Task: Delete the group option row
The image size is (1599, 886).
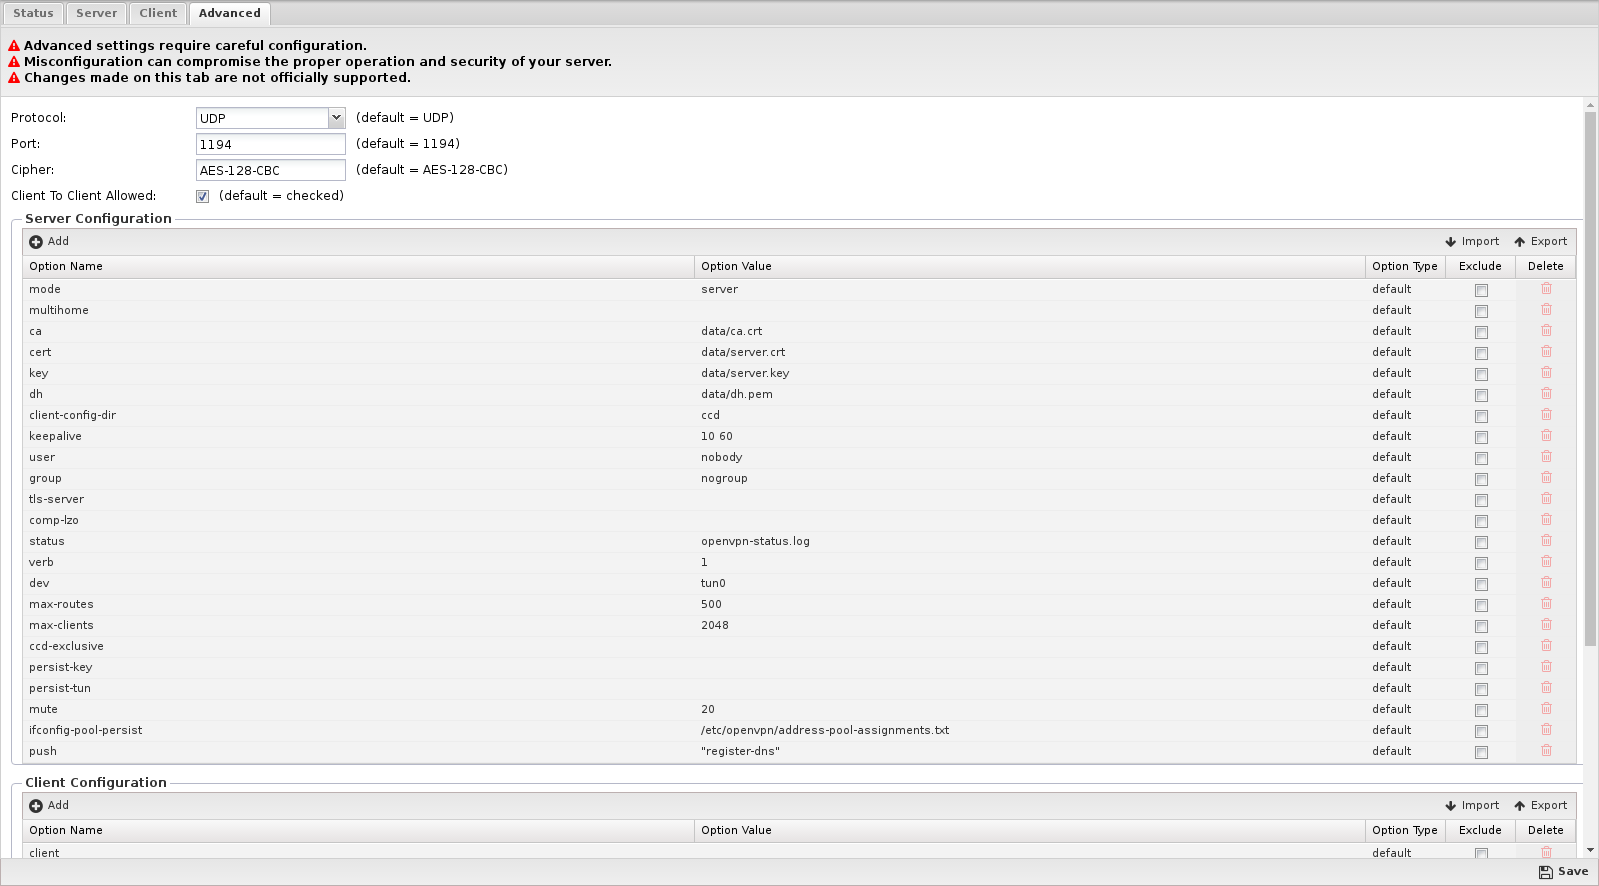Action: pos(1546,478)
